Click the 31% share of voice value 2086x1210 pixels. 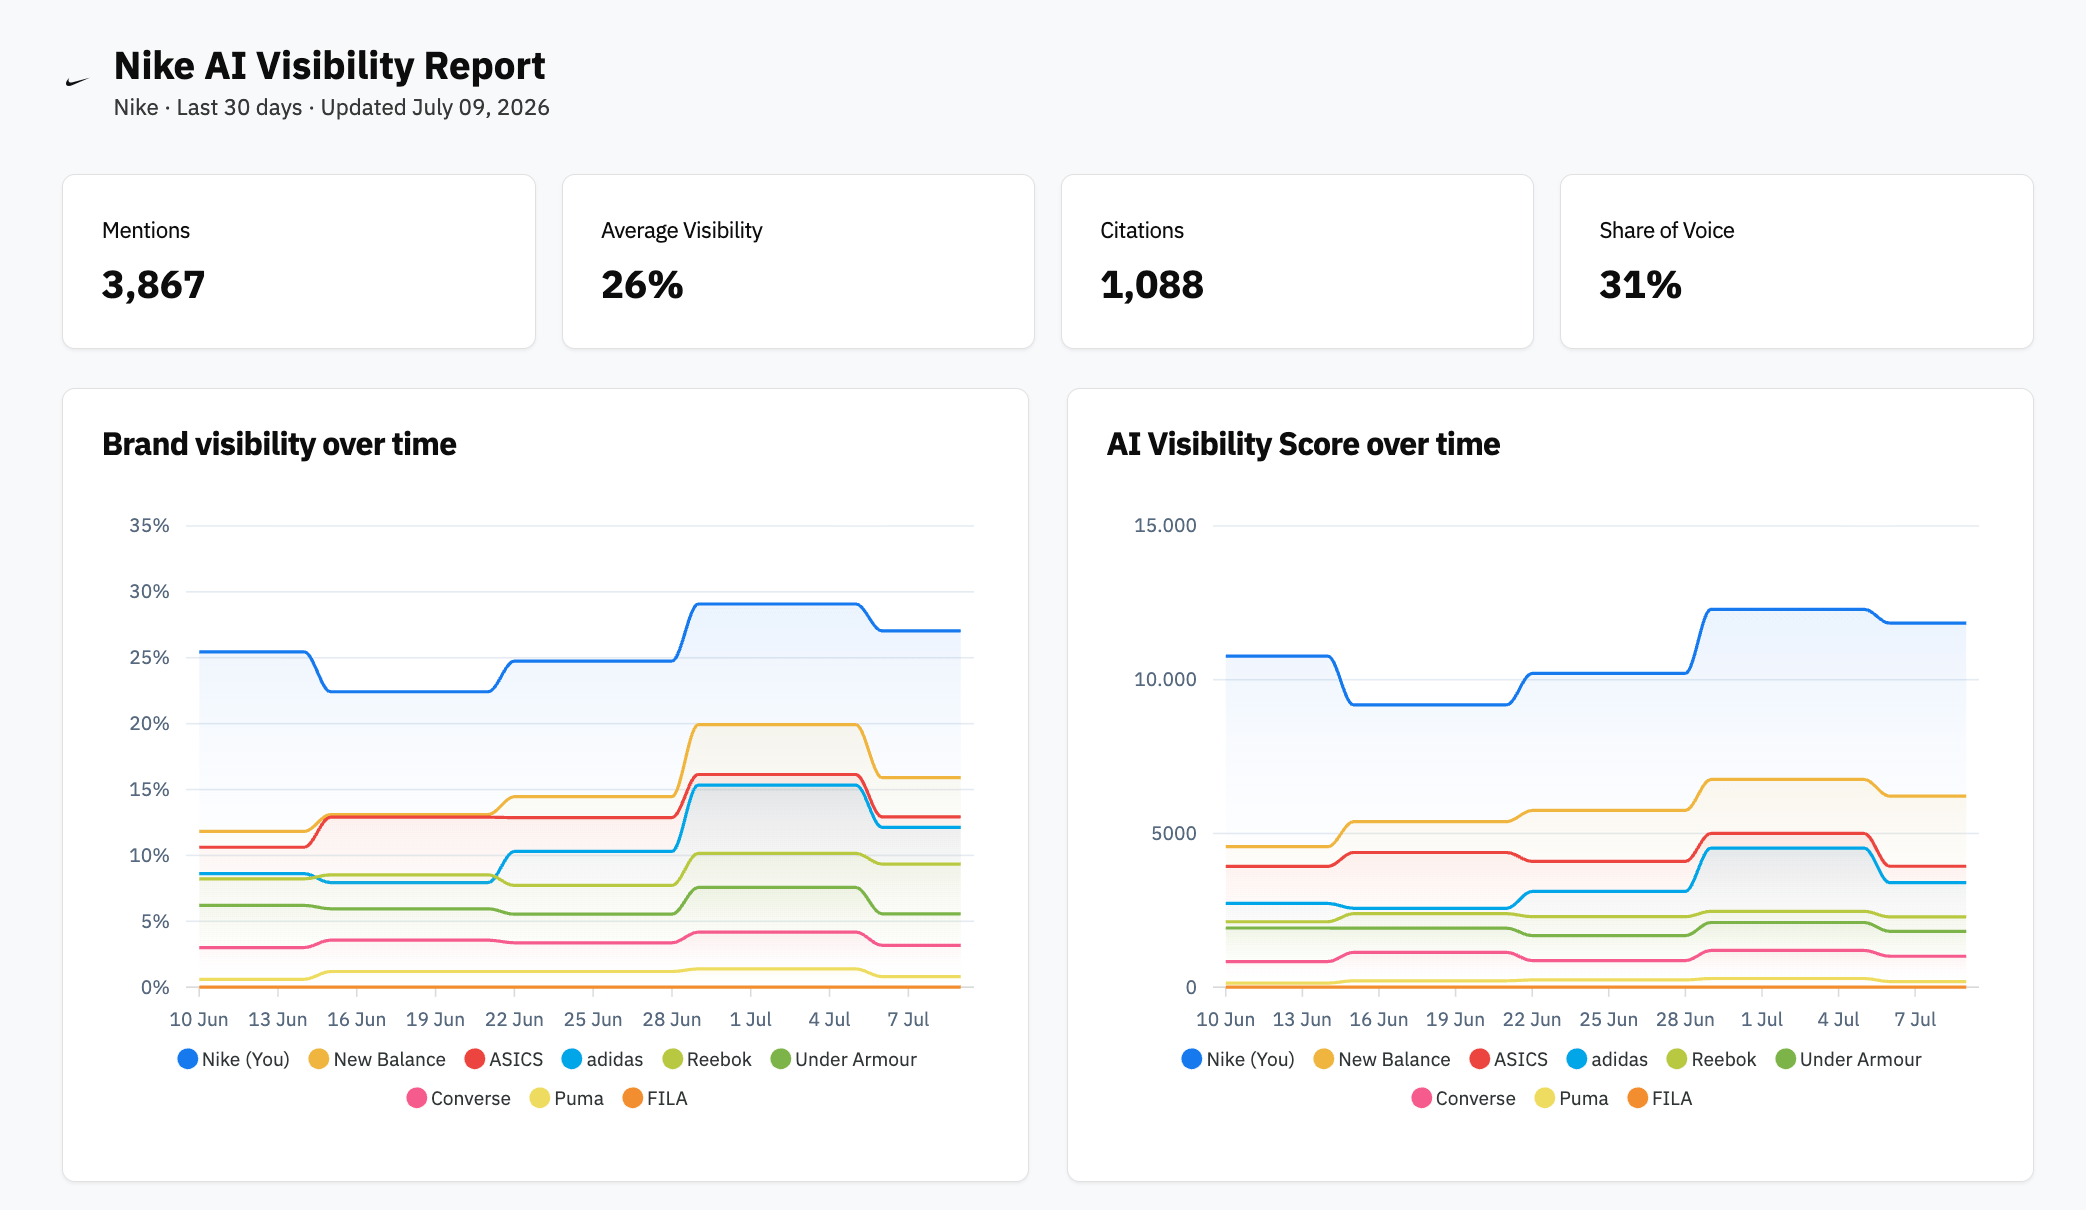tap(1640, 285)
